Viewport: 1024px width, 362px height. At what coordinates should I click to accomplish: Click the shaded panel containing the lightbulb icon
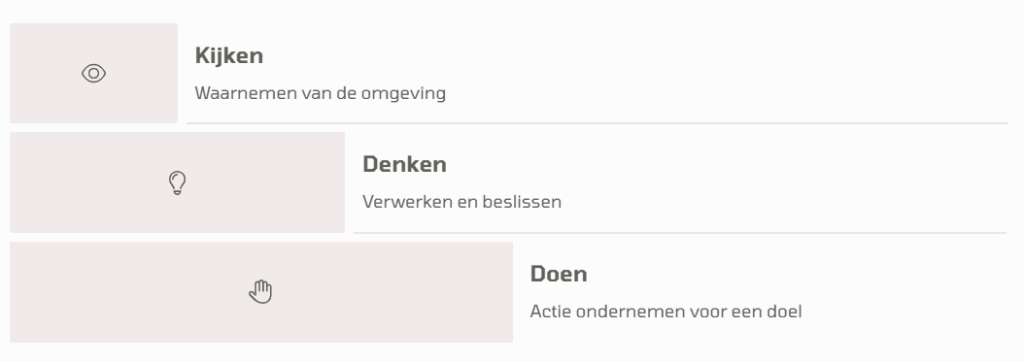[177, 182]
